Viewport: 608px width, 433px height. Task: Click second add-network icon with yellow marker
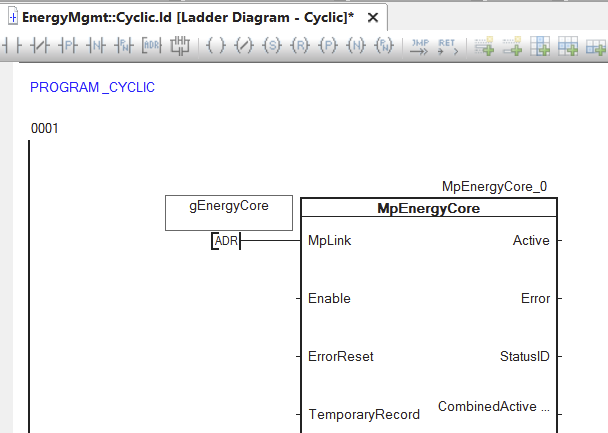coord(512,46)
